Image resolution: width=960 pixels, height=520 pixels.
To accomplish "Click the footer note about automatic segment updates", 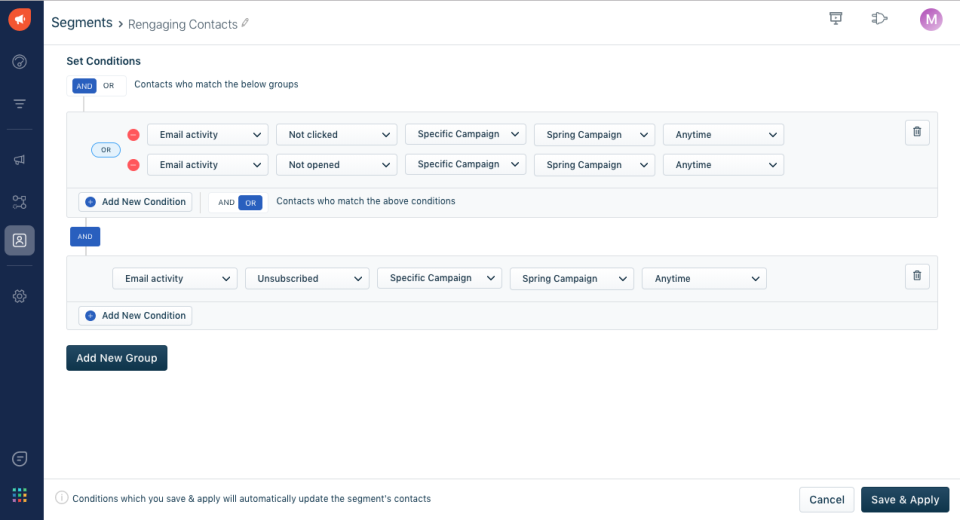I will pyautogui.click(x=252, y=499).
